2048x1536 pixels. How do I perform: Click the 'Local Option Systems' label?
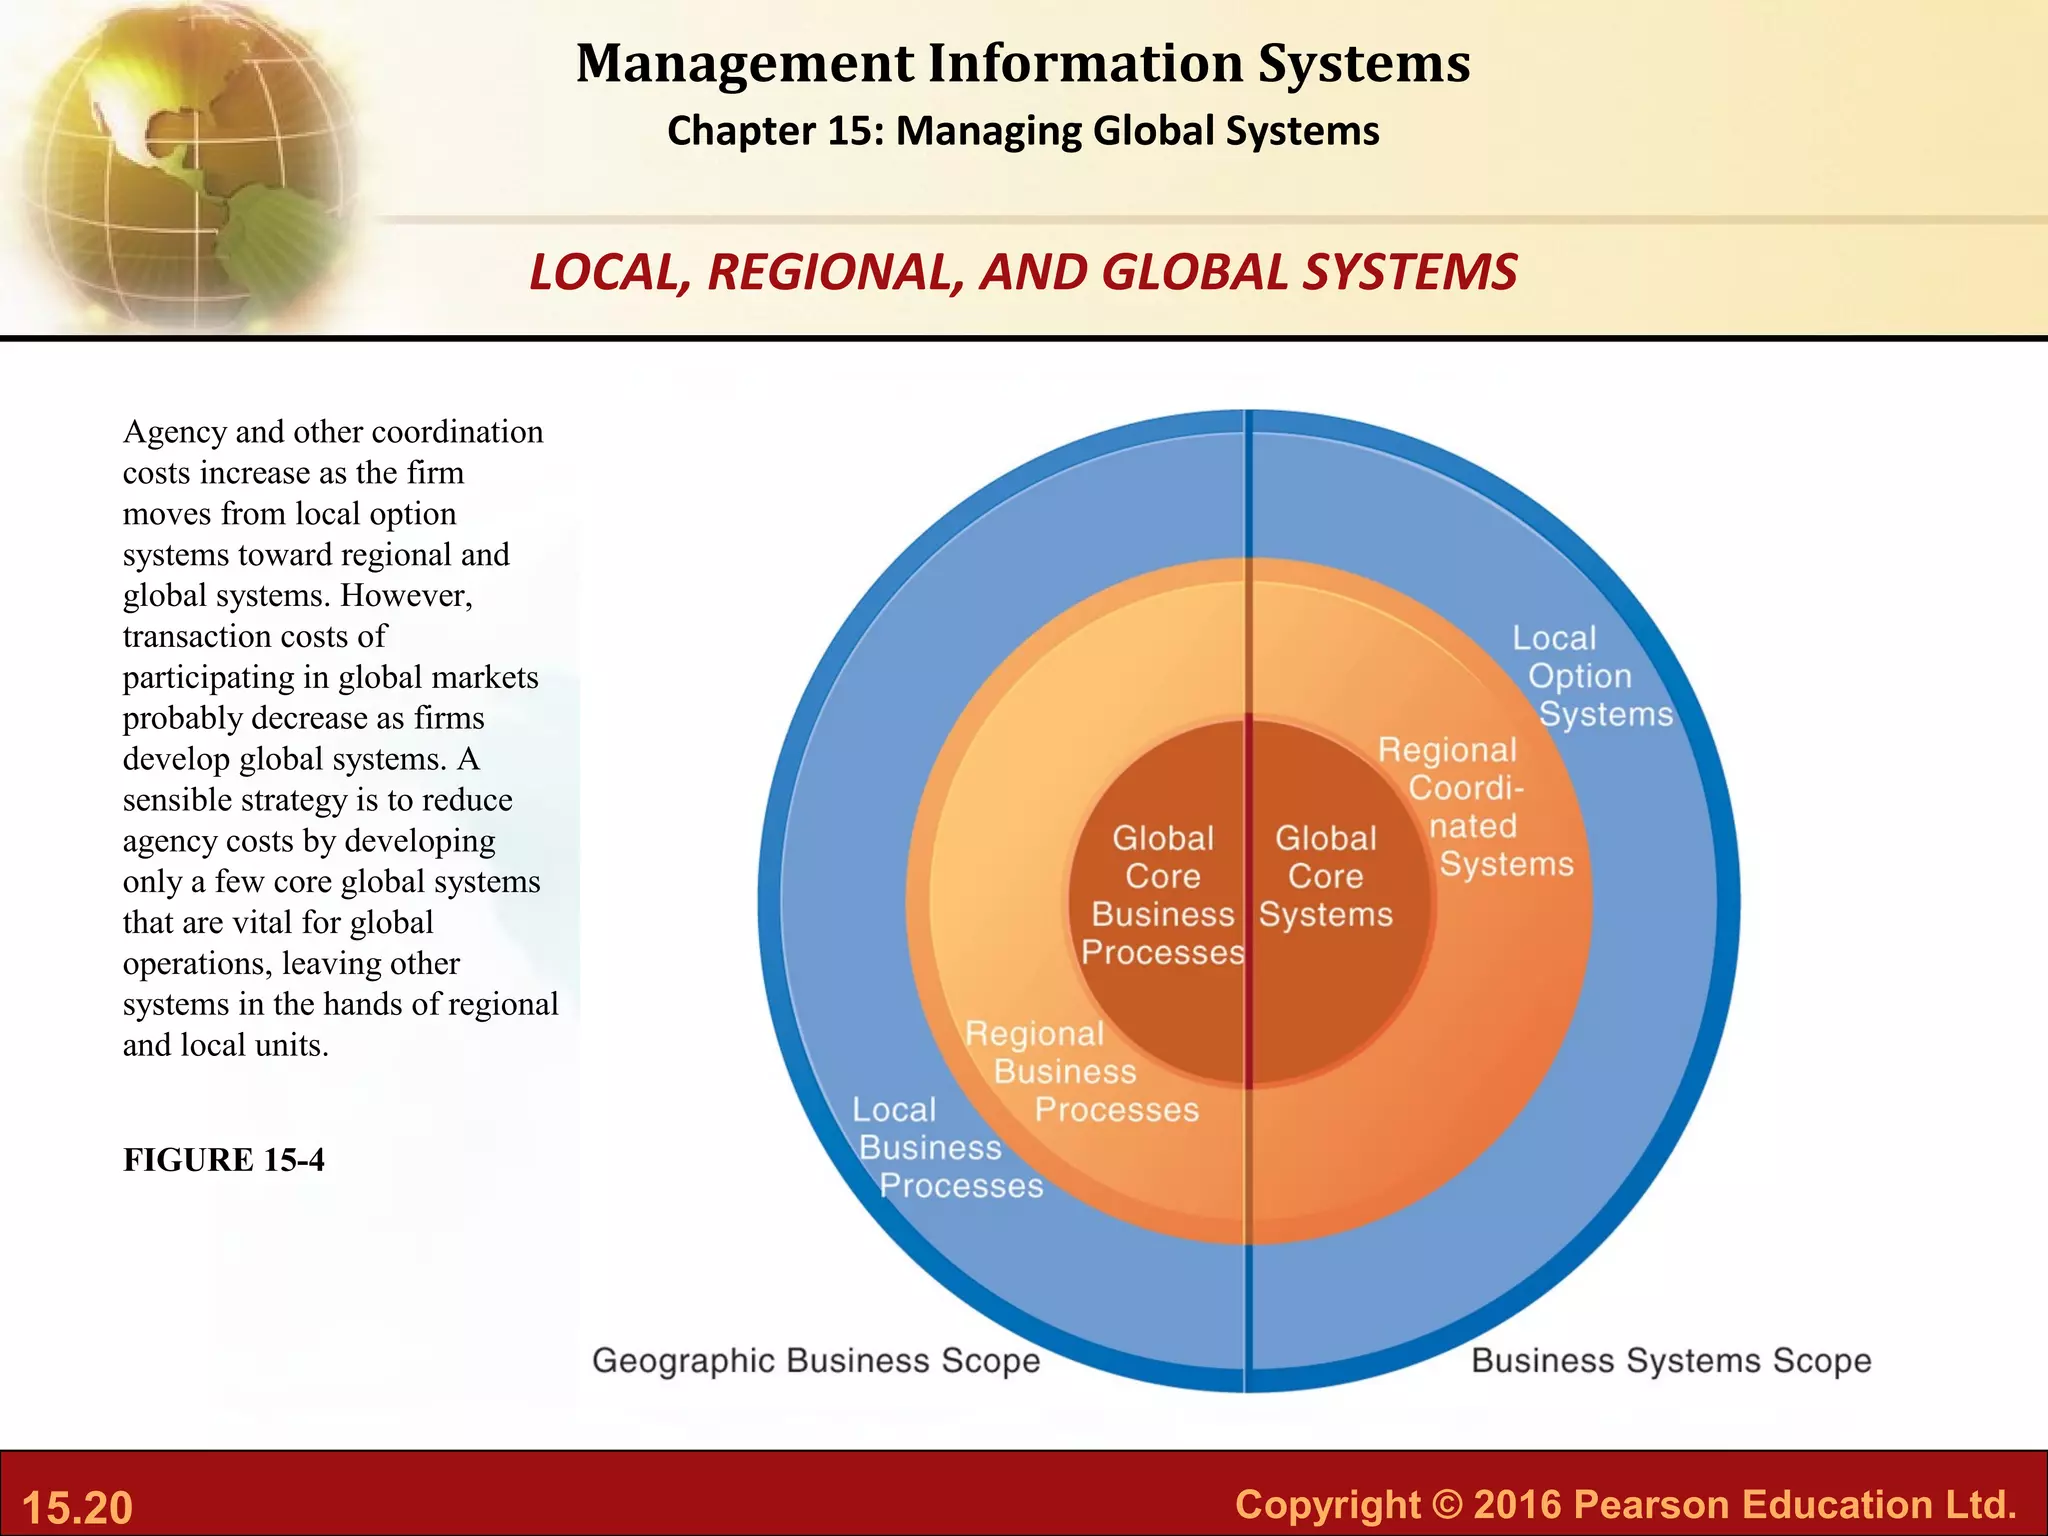1592,676
